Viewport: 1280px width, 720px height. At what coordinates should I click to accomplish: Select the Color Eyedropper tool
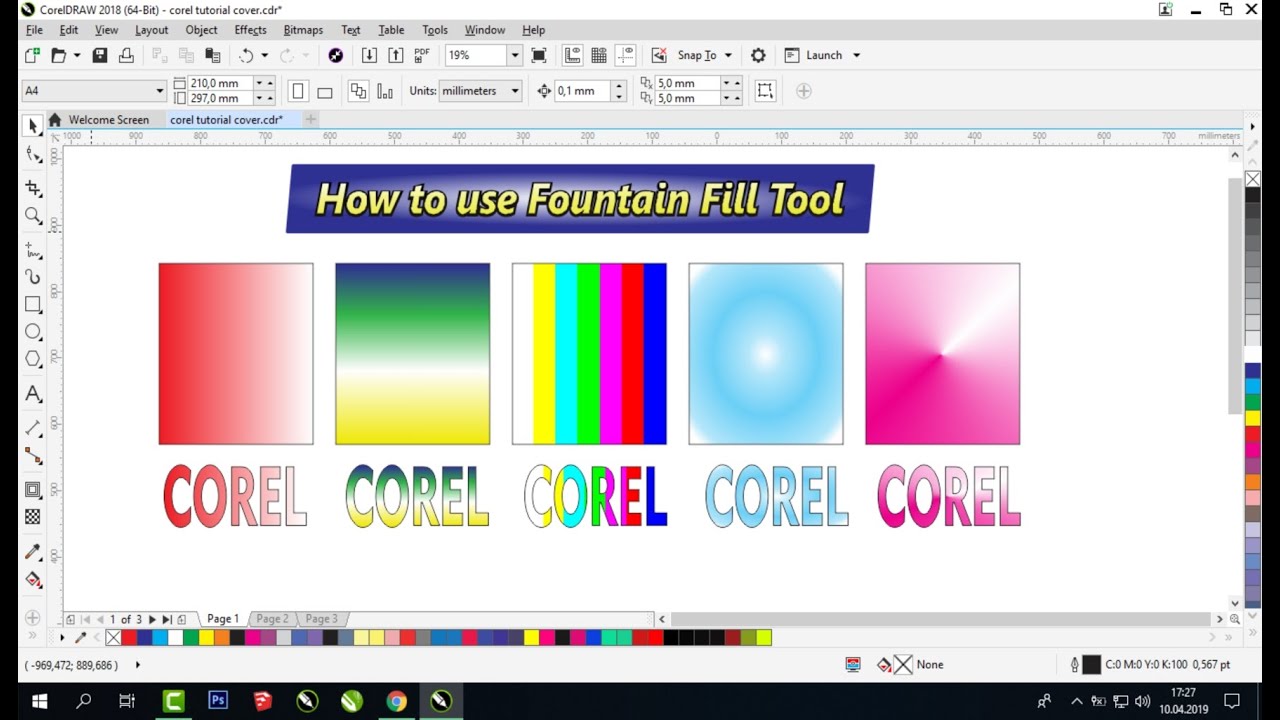pyautogui.click(x=33, y=552)
